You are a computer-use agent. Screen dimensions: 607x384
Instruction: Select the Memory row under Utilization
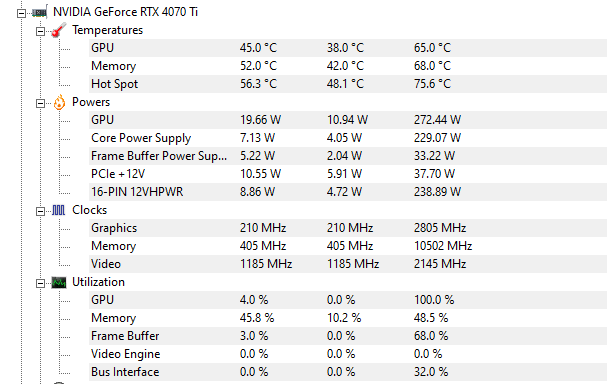click(x=348, y=318)
